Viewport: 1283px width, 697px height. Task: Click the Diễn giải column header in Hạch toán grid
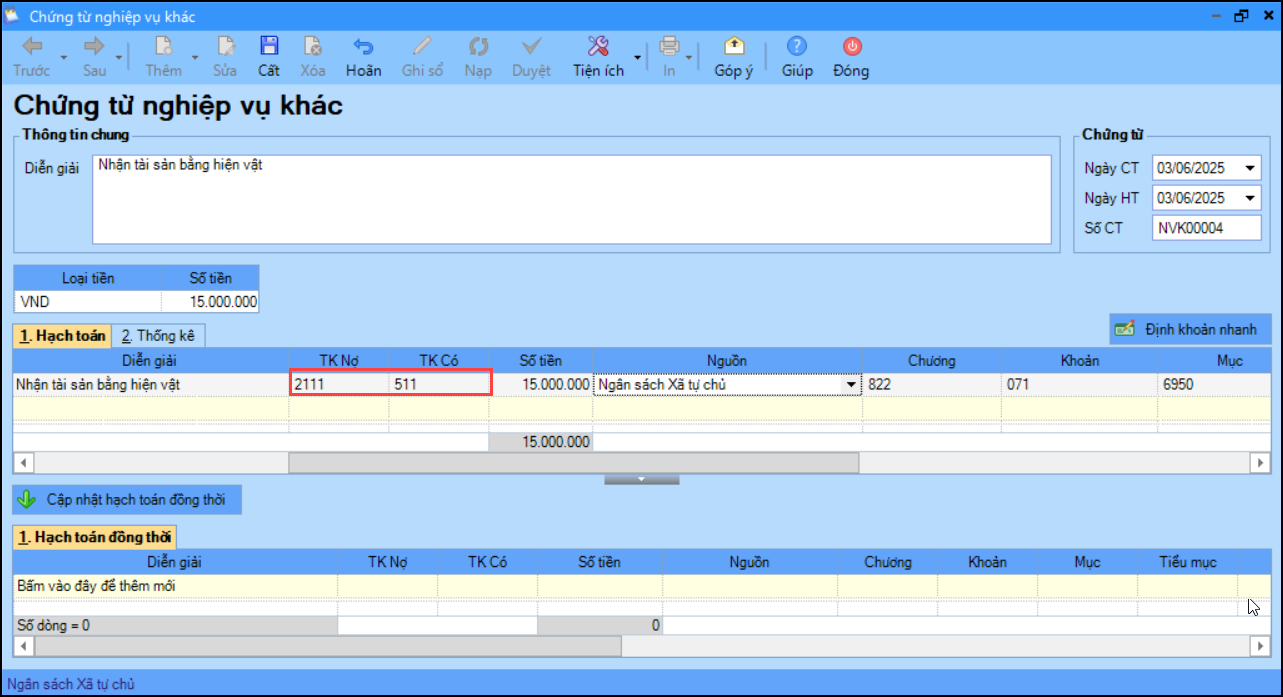click(150, 361)
